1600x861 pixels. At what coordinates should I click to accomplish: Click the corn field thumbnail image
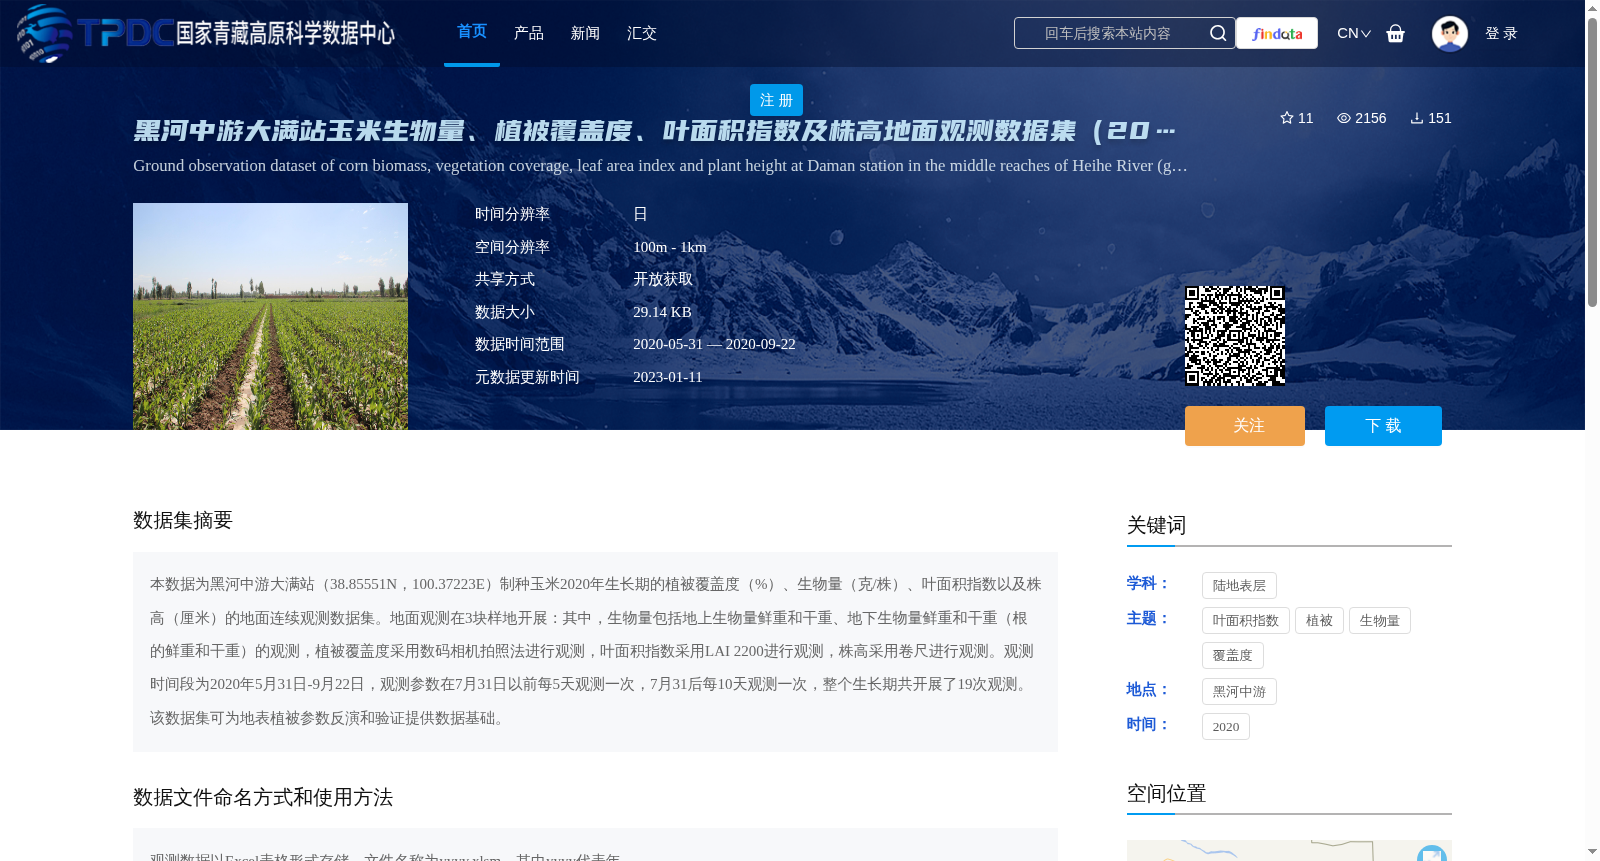click(x=270, y=316)
